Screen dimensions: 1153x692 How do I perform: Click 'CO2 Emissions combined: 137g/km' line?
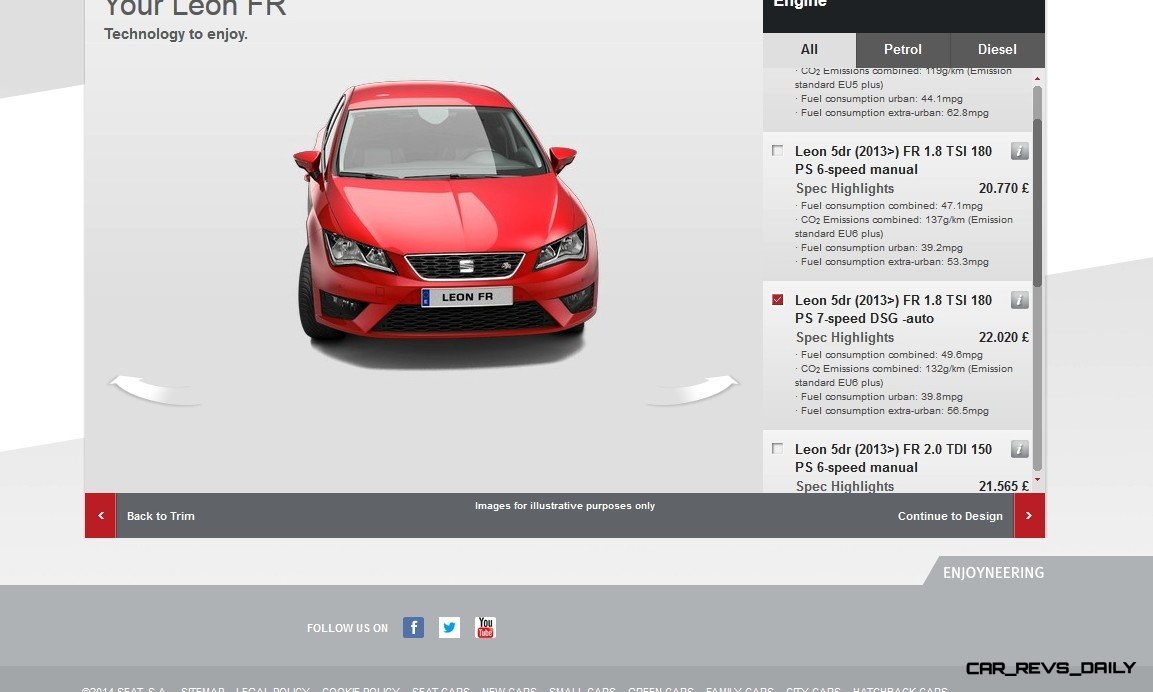[904, 226]
